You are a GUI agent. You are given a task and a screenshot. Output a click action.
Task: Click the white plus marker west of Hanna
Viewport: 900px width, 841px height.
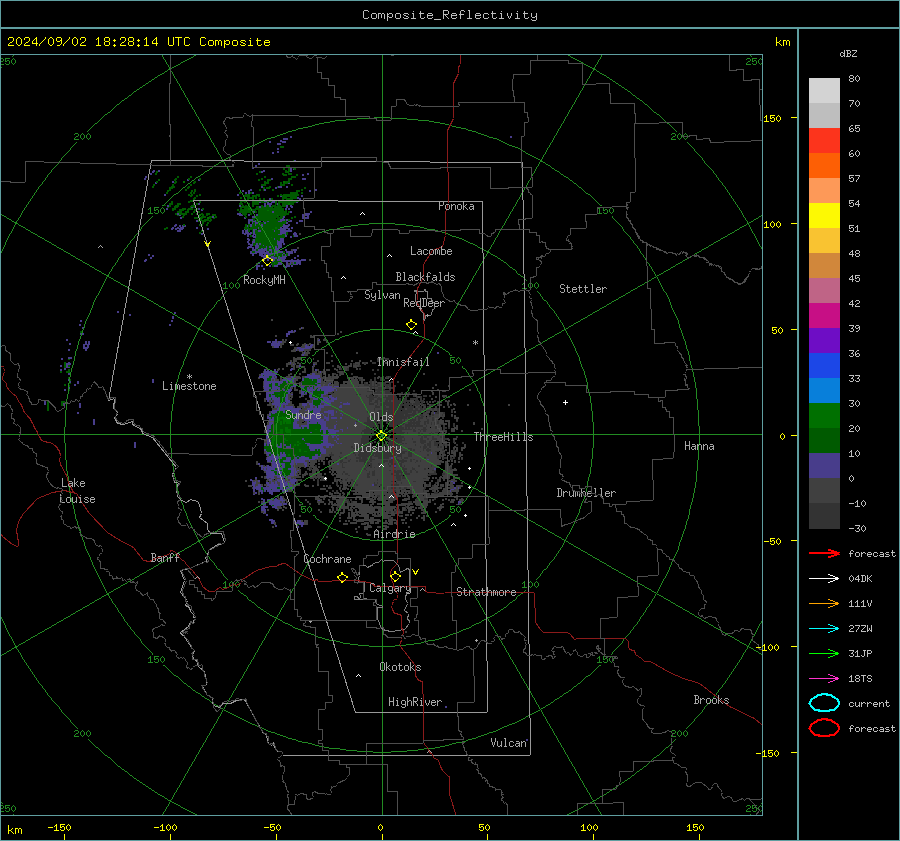565,402
